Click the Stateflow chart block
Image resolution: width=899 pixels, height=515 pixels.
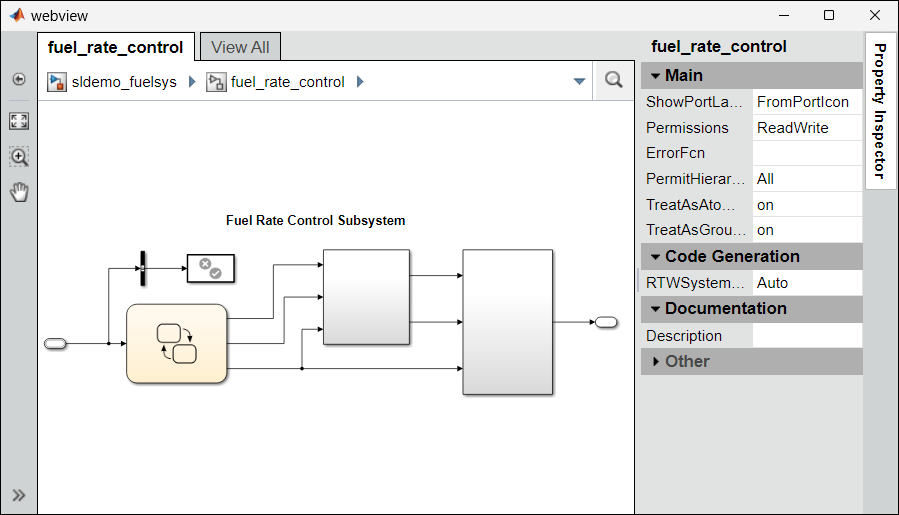pyautogui.click(x=176, y=344)
